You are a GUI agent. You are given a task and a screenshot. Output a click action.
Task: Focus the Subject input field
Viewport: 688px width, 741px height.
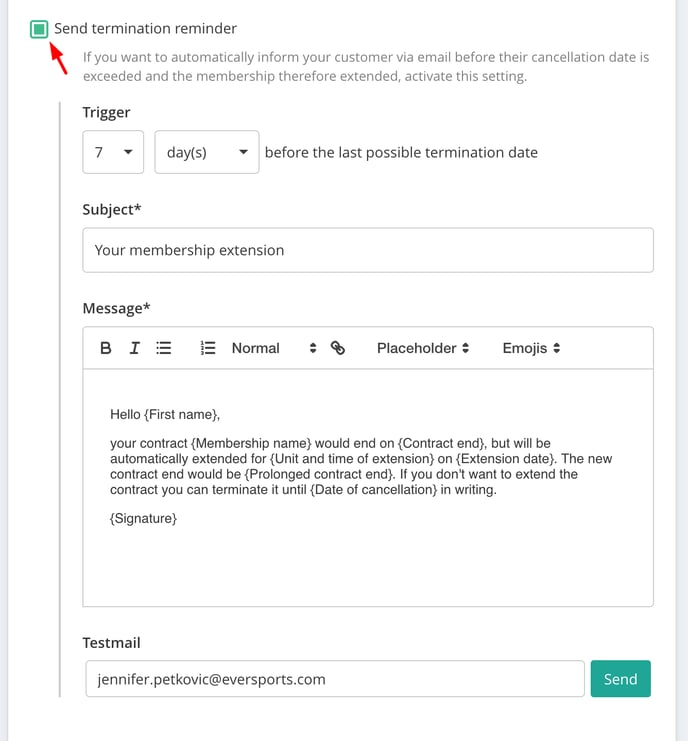pos(368,250)
